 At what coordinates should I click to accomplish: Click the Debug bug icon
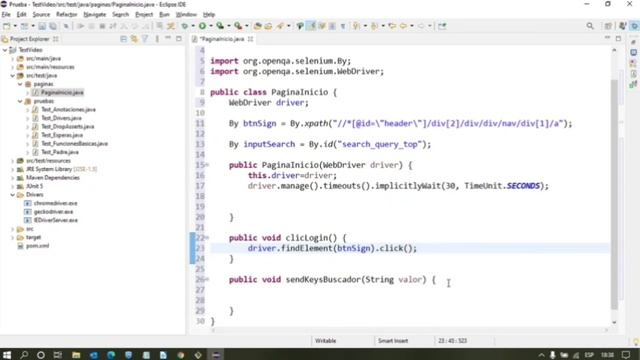185,26
